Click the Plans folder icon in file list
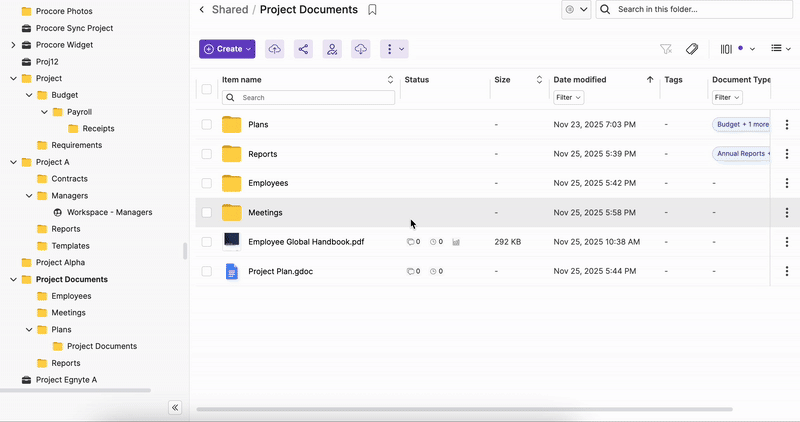800x422 pixels. click(232, 125)
